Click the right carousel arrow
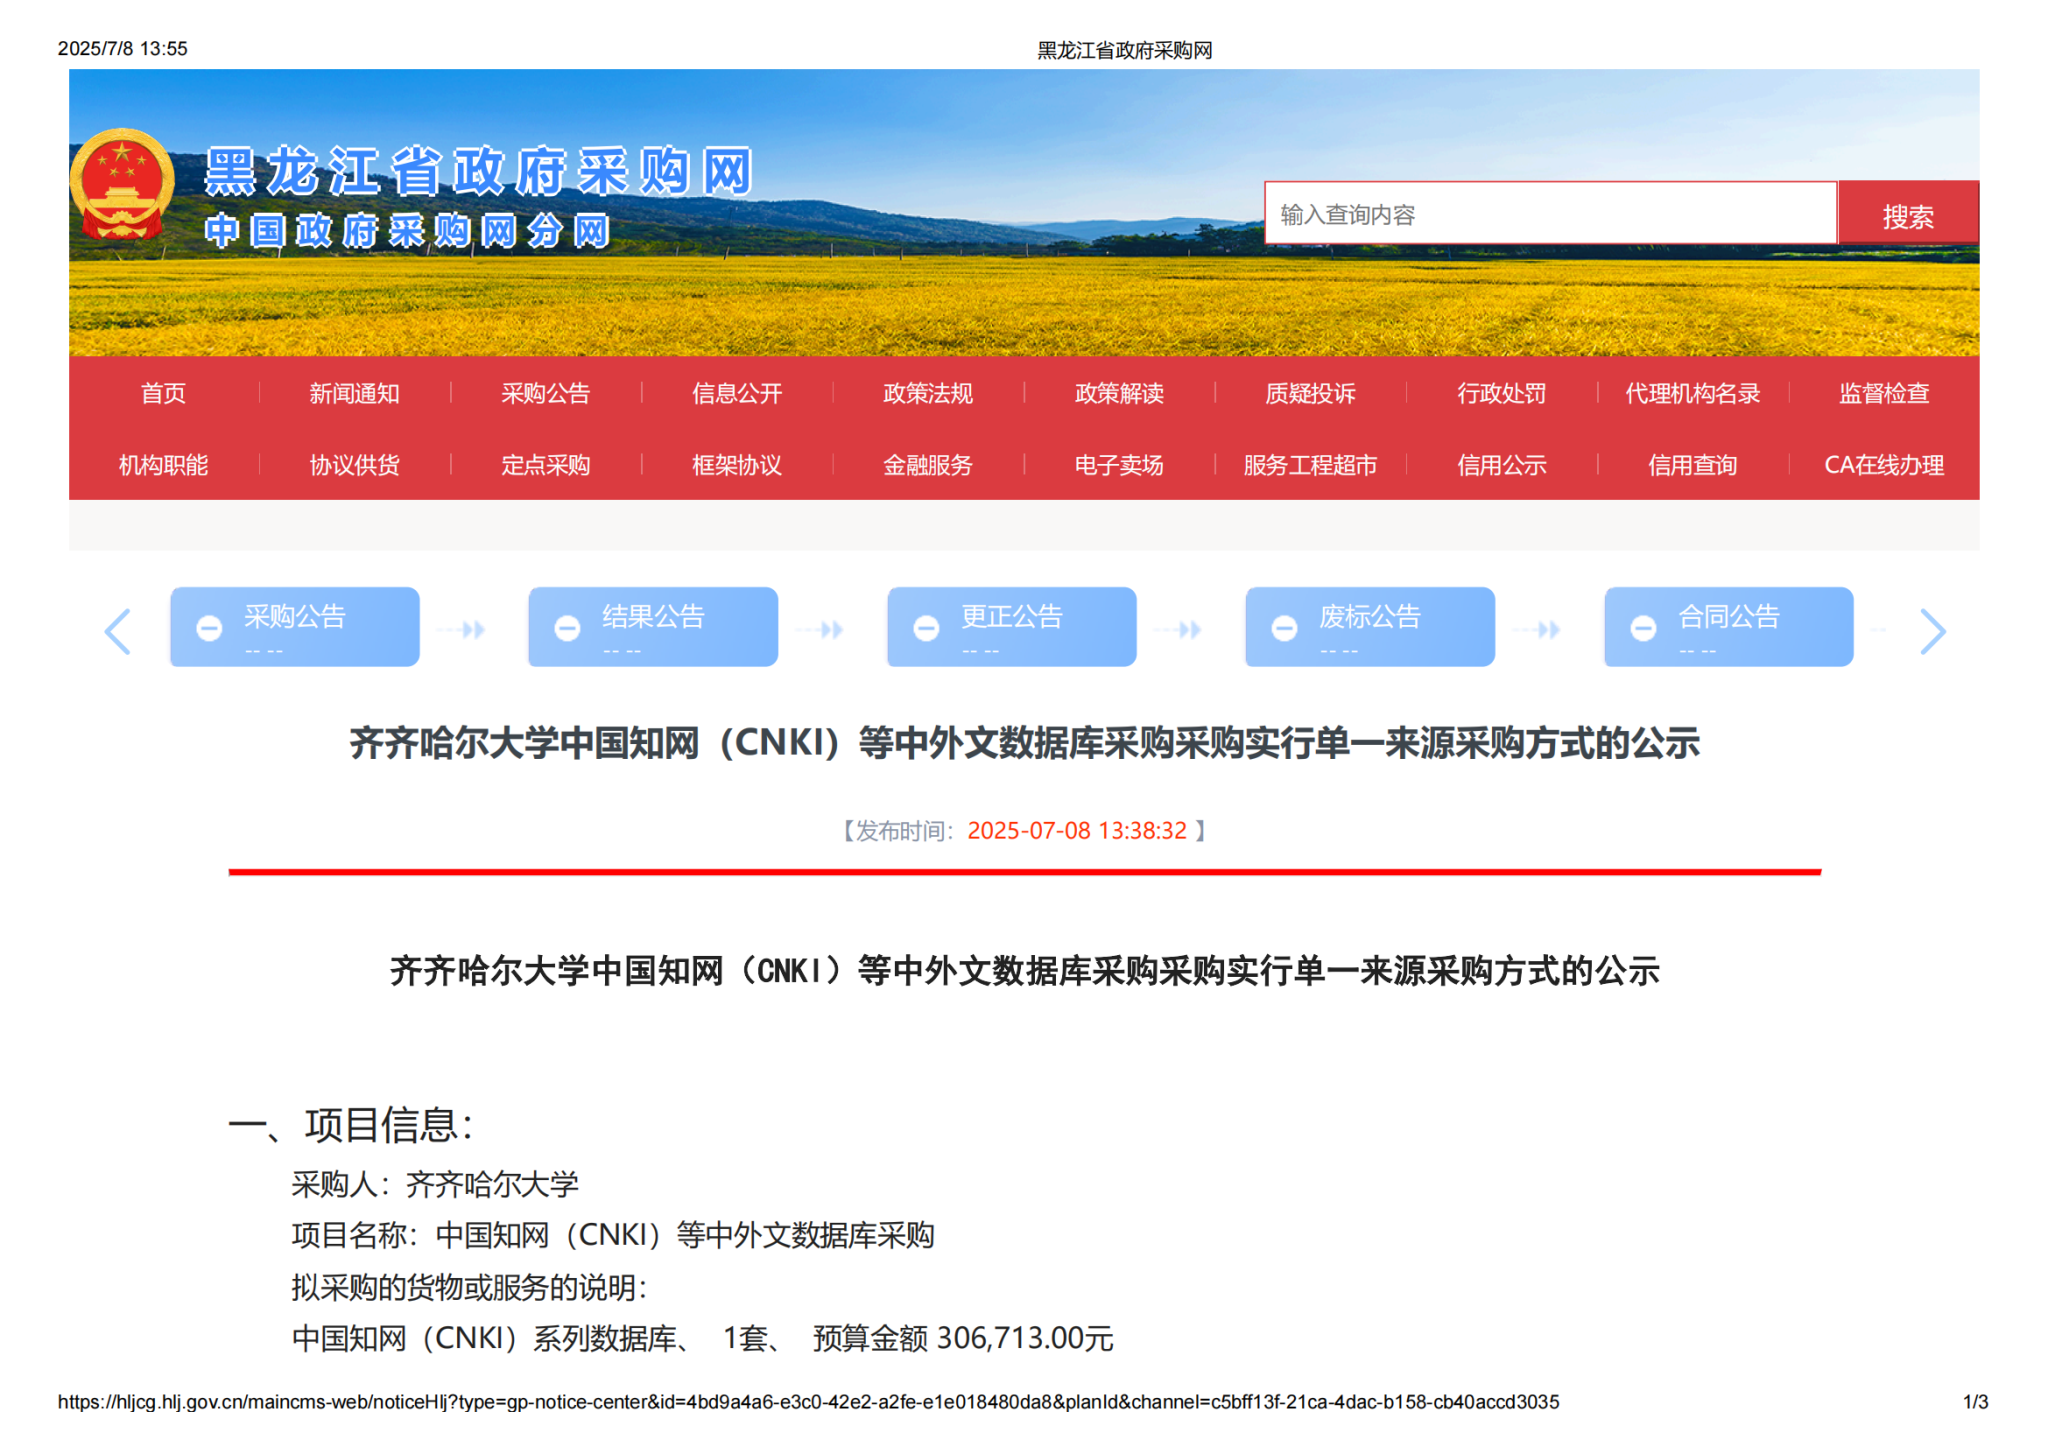Screen dimensions: 2048x1447 1932,631
